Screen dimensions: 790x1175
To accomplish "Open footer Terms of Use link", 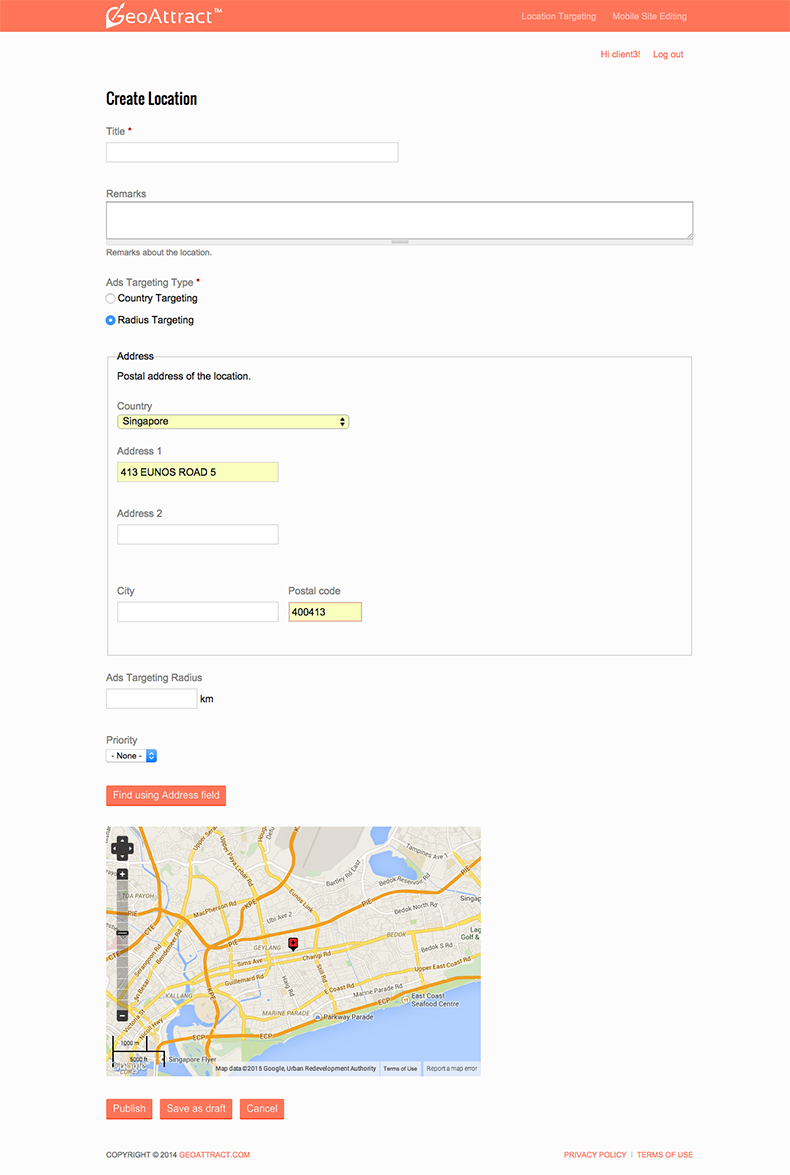I will pyautogui.click(x=665, y=1155).
